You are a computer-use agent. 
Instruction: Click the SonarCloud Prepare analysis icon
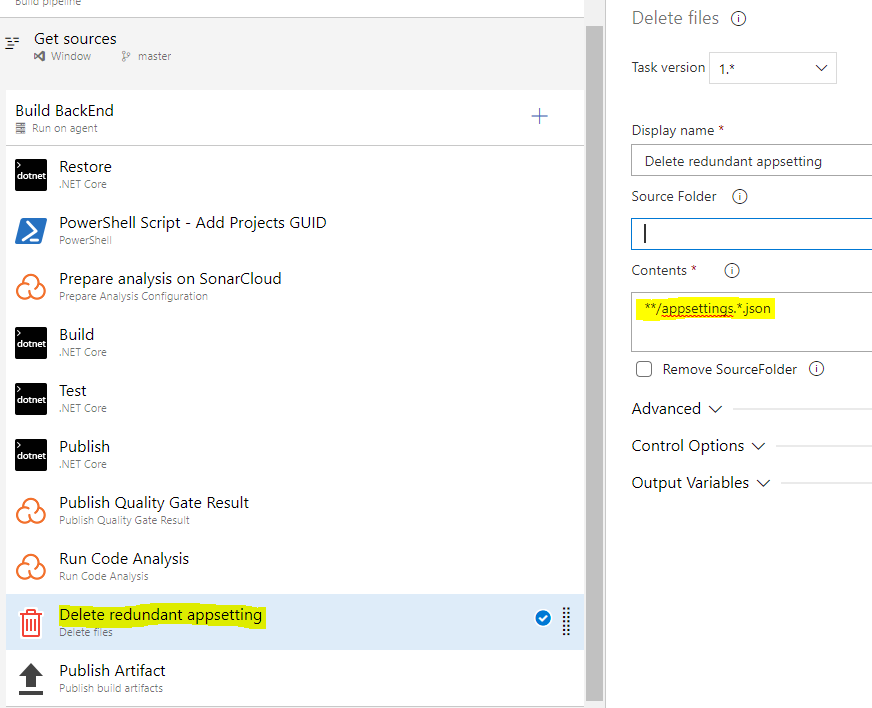31,287
